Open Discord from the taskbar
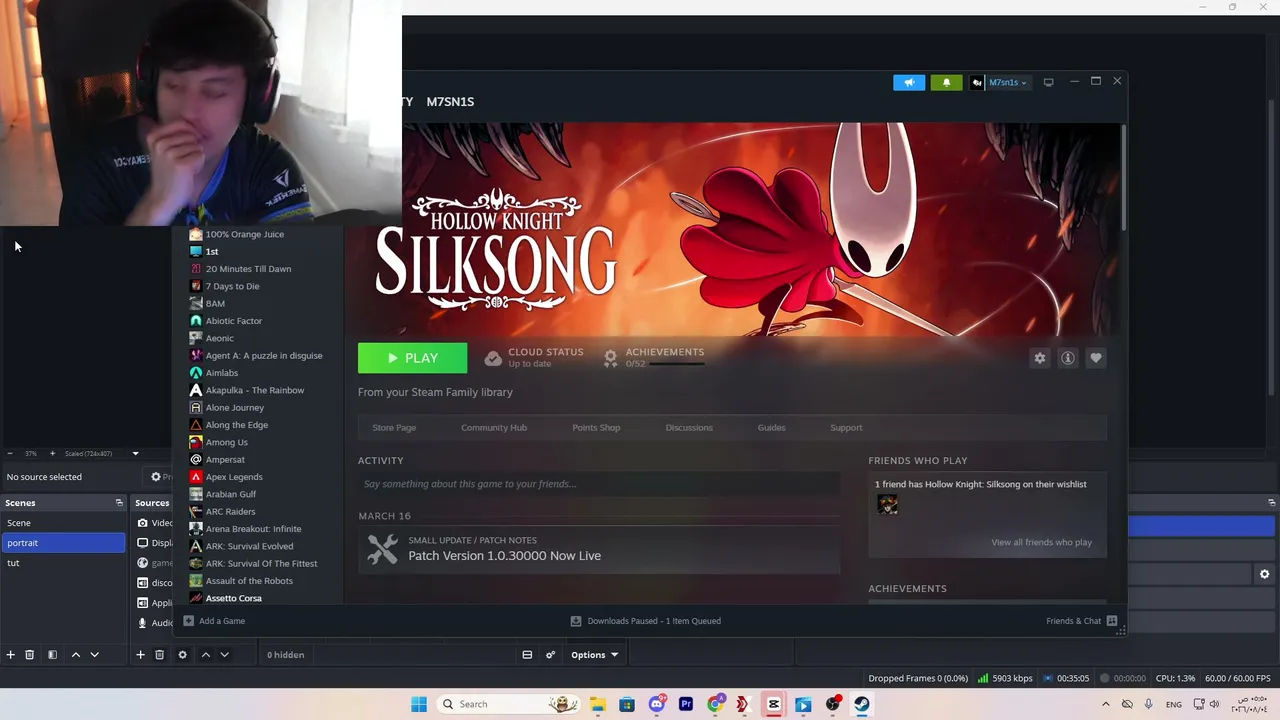The image size is (1280, 720). [656, 704]
